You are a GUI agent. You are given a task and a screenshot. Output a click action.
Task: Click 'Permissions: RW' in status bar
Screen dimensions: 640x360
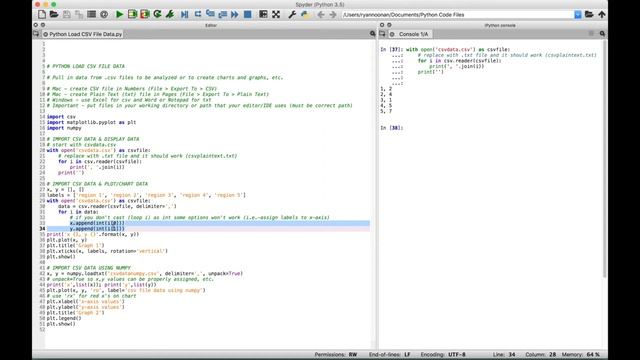(x=336, y=355)
